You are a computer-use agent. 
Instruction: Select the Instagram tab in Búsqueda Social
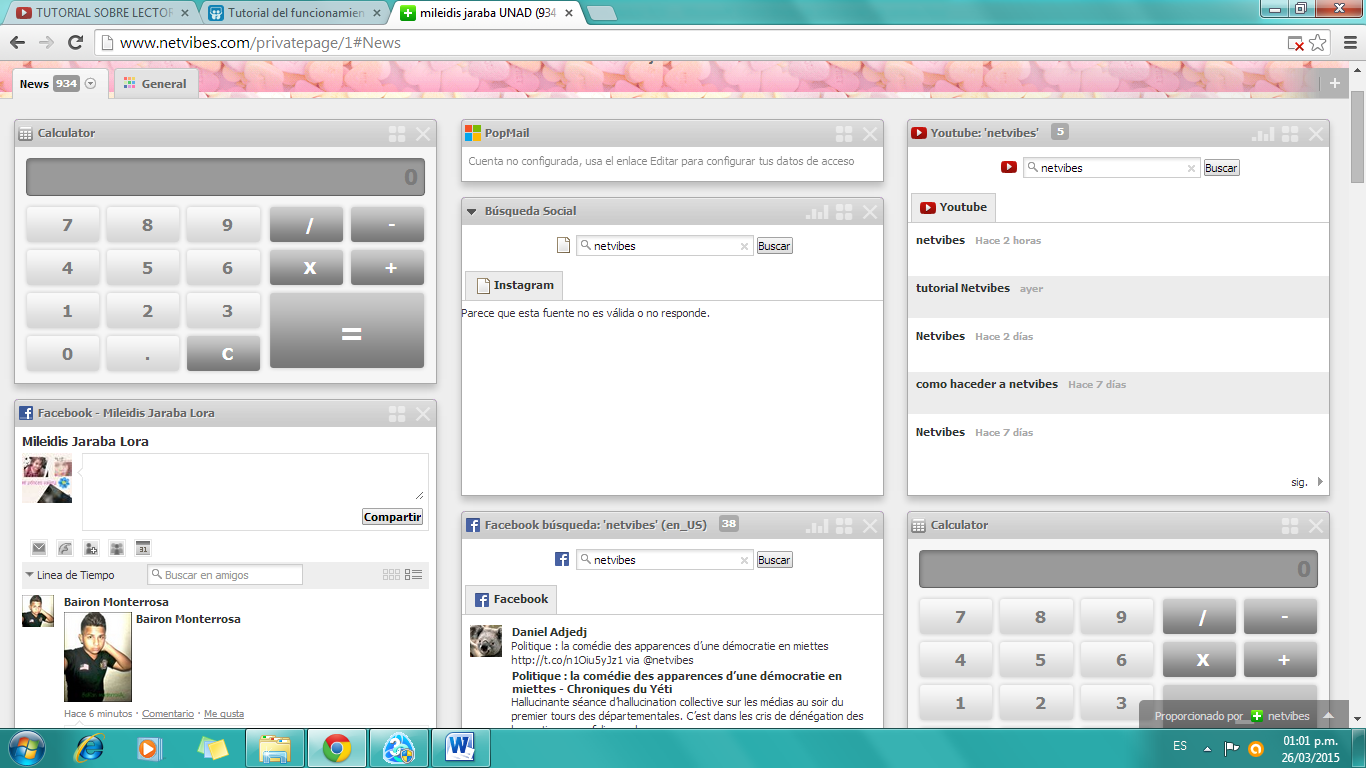[514, 286]
